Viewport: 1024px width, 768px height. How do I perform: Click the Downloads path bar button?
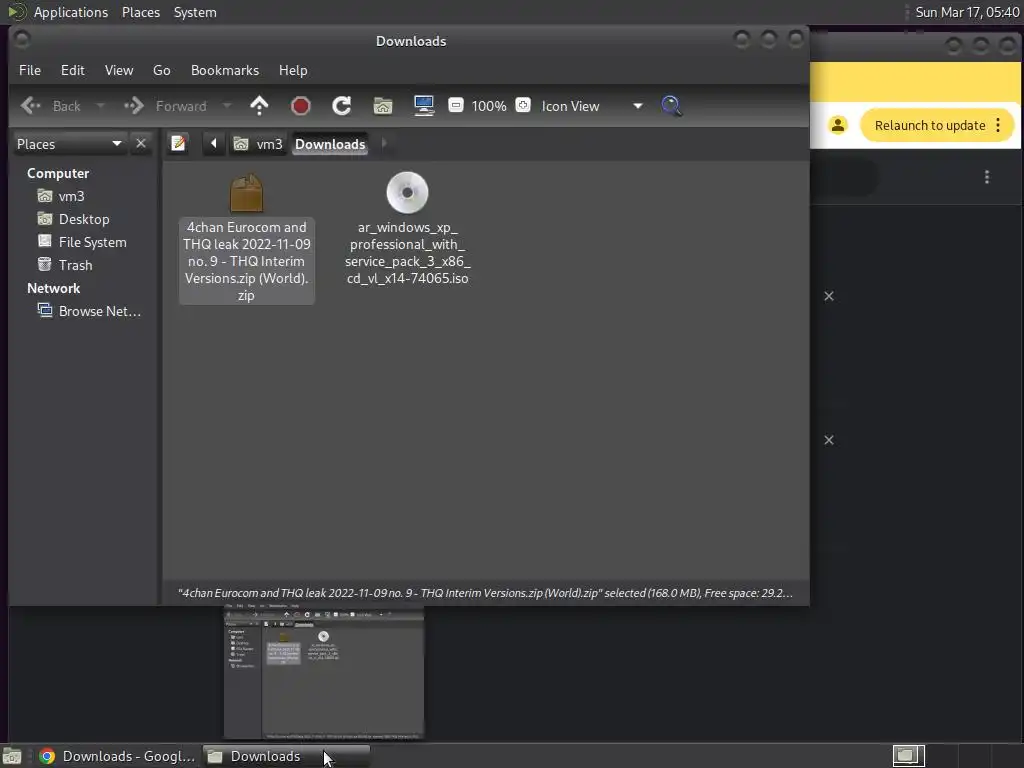(x=330, y=144)
